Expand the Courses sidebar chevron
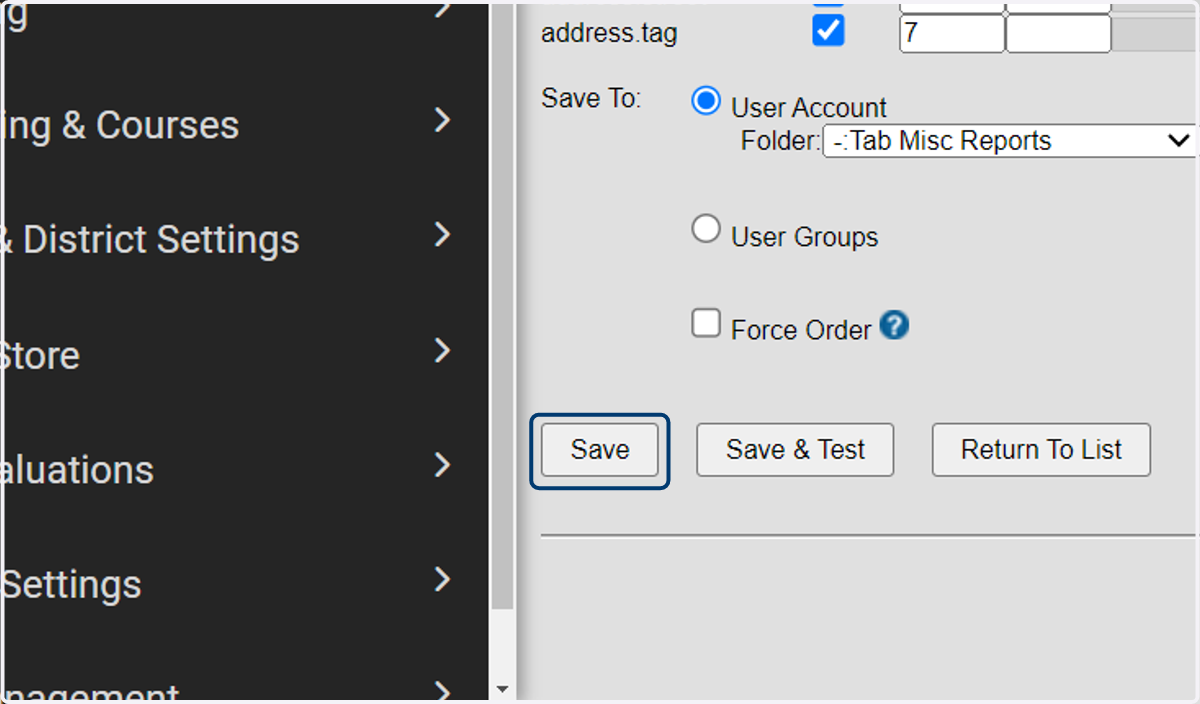Image resolution: width=1200 pixels, height=704 pixels. point(444,121)
